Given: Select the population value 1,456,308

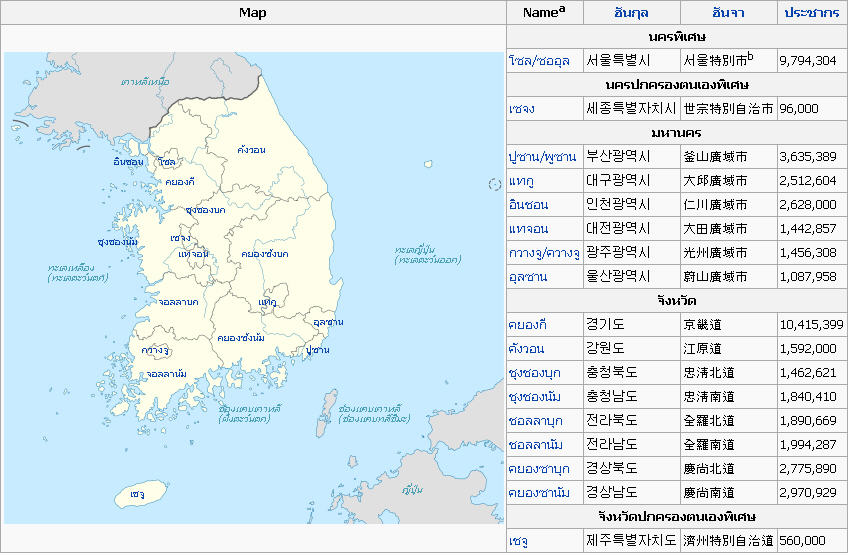Looking at the screenshot, I should 808,253.
